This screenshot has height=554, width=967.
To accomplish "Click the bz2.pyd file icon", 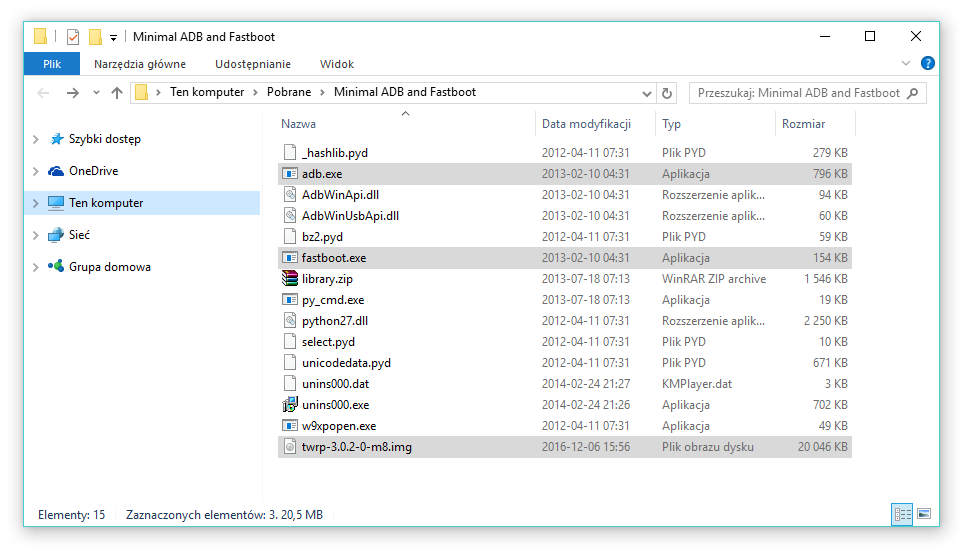I will tap(290, 236).
